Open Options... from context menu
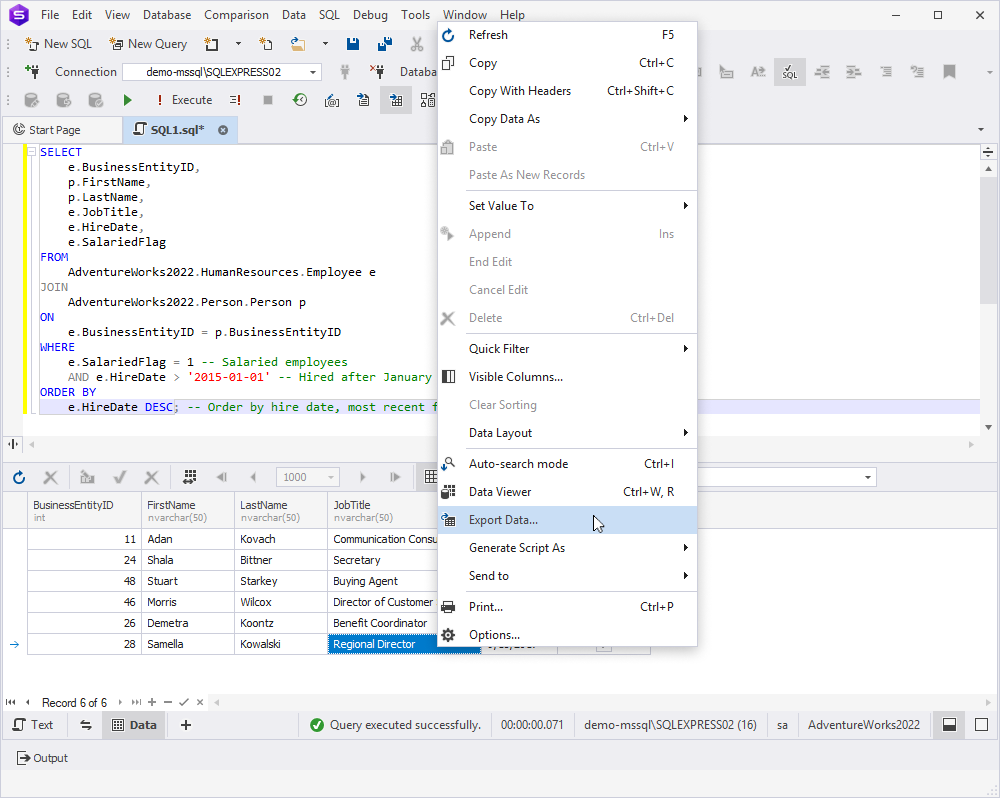 click(x=568, y=635)
